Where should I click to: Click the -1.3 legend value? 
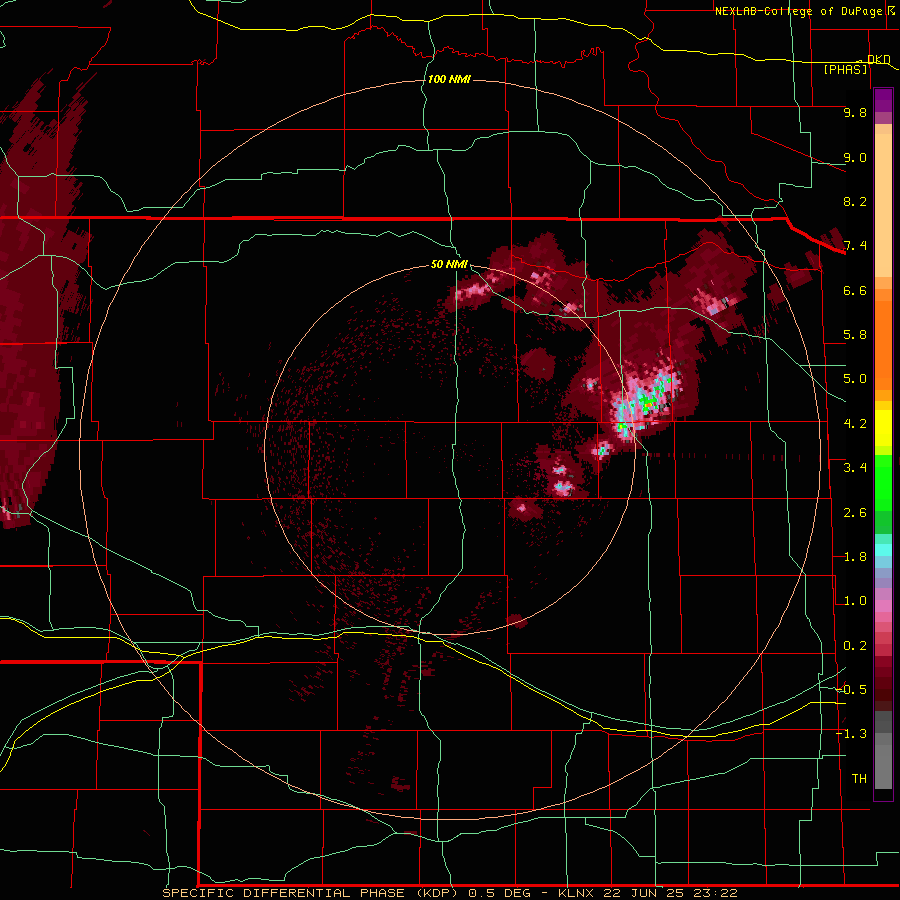pos(852,734)
